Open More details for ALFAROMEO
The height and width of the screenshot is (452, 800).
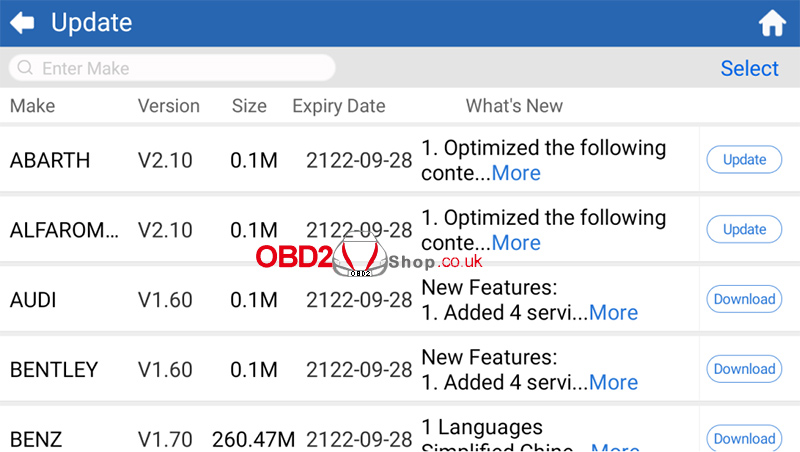tap(516, 243)
